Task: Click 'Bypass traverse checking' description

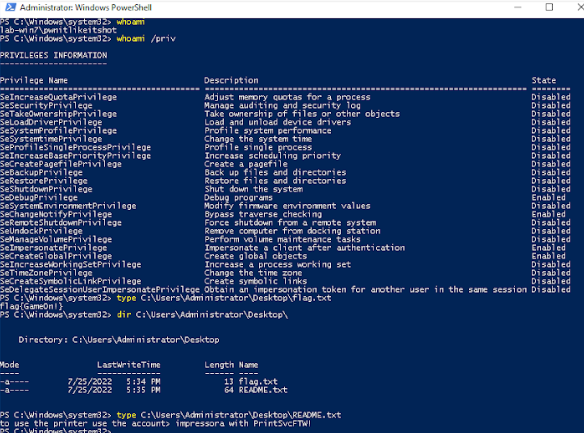Action: tap(263, 214)
